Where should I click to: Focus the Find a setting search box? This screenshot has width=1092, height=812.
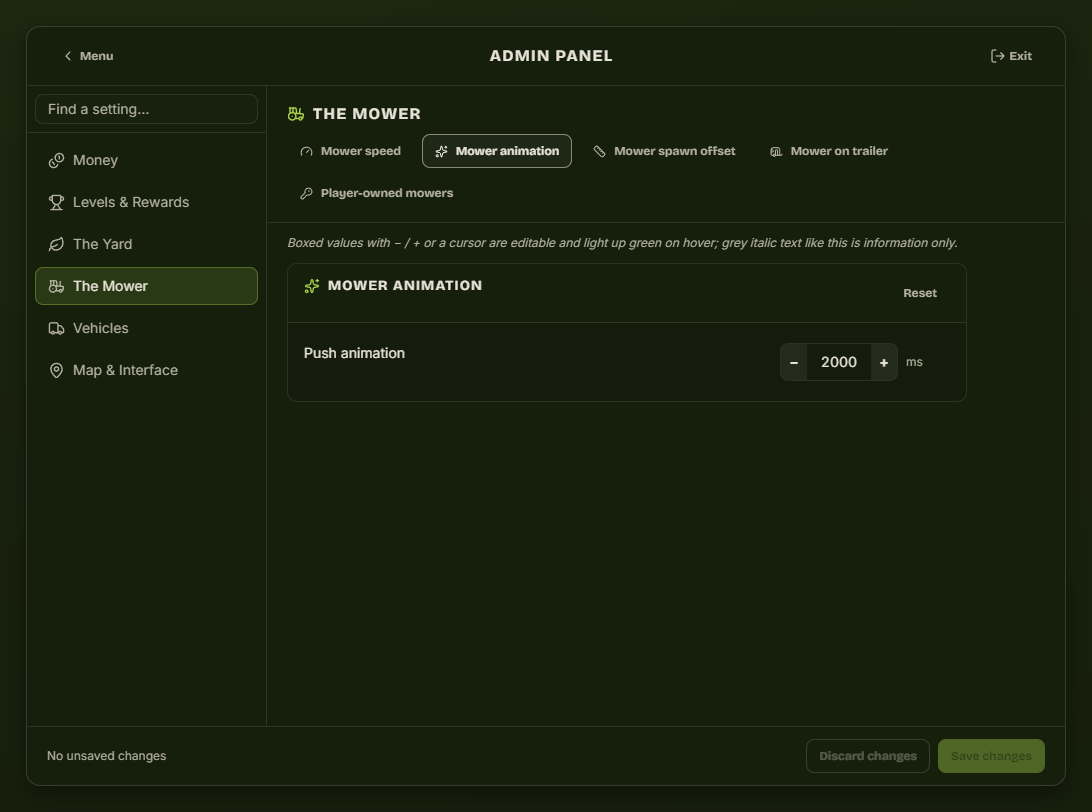click(146, 109)
